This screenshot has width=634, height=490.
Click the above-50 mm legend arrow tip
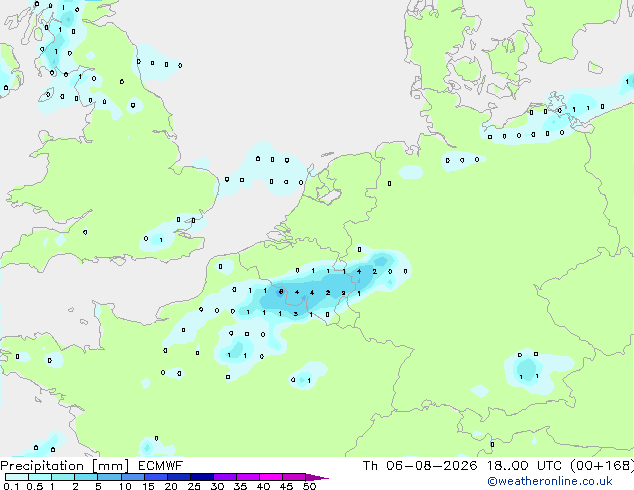(317, 477)
